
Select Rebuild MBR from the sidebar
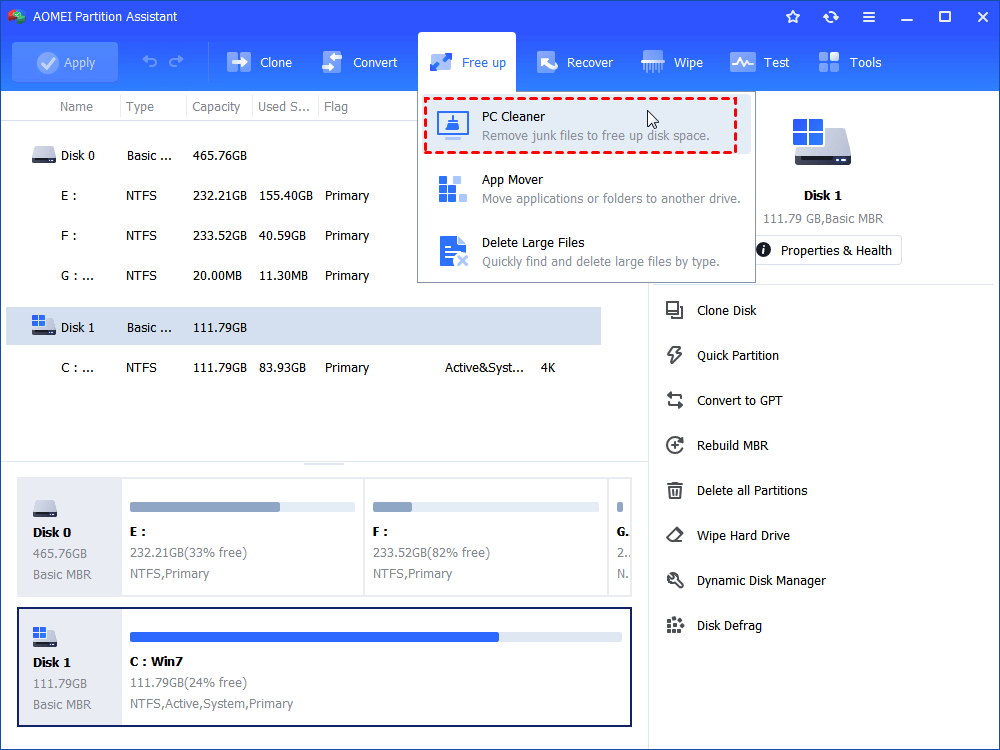pyautogui.click(x=731, y=445)
